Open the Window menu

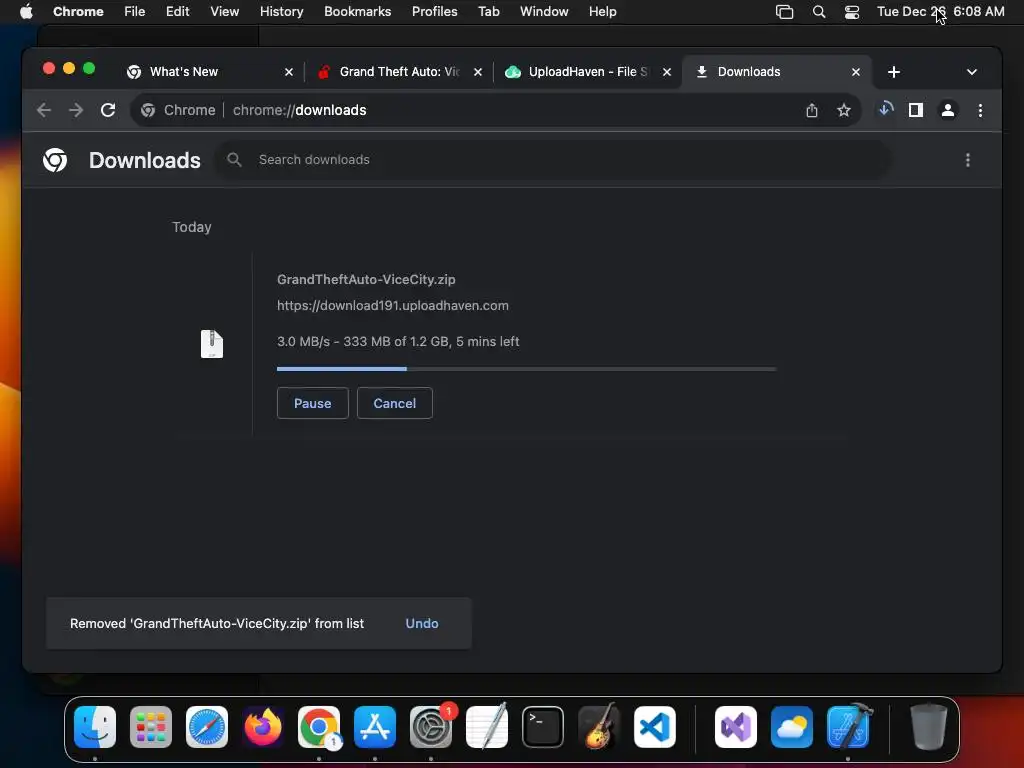(544, 12)
